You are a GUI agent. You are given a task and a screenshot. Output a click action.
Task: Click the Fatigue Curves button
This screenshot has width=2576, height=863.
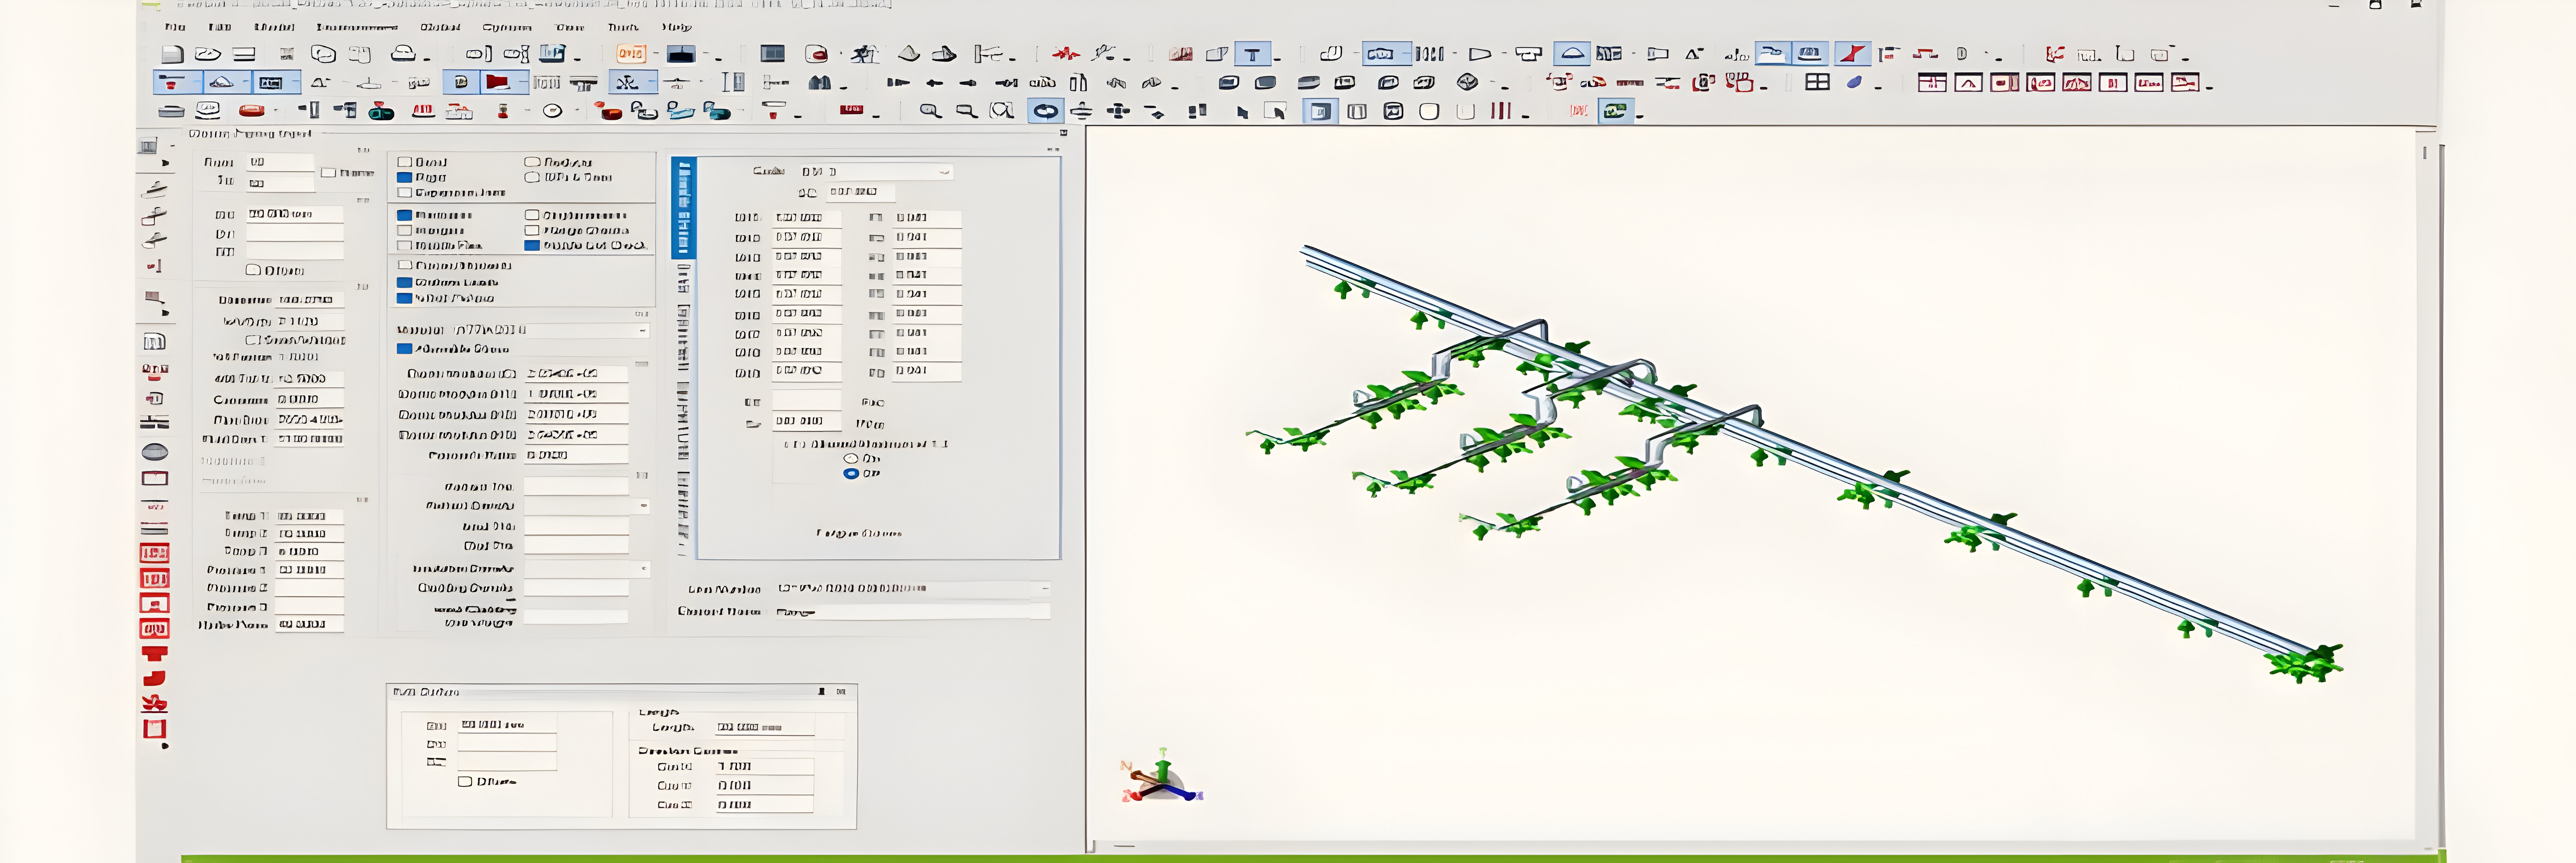(x=859, y=533)
